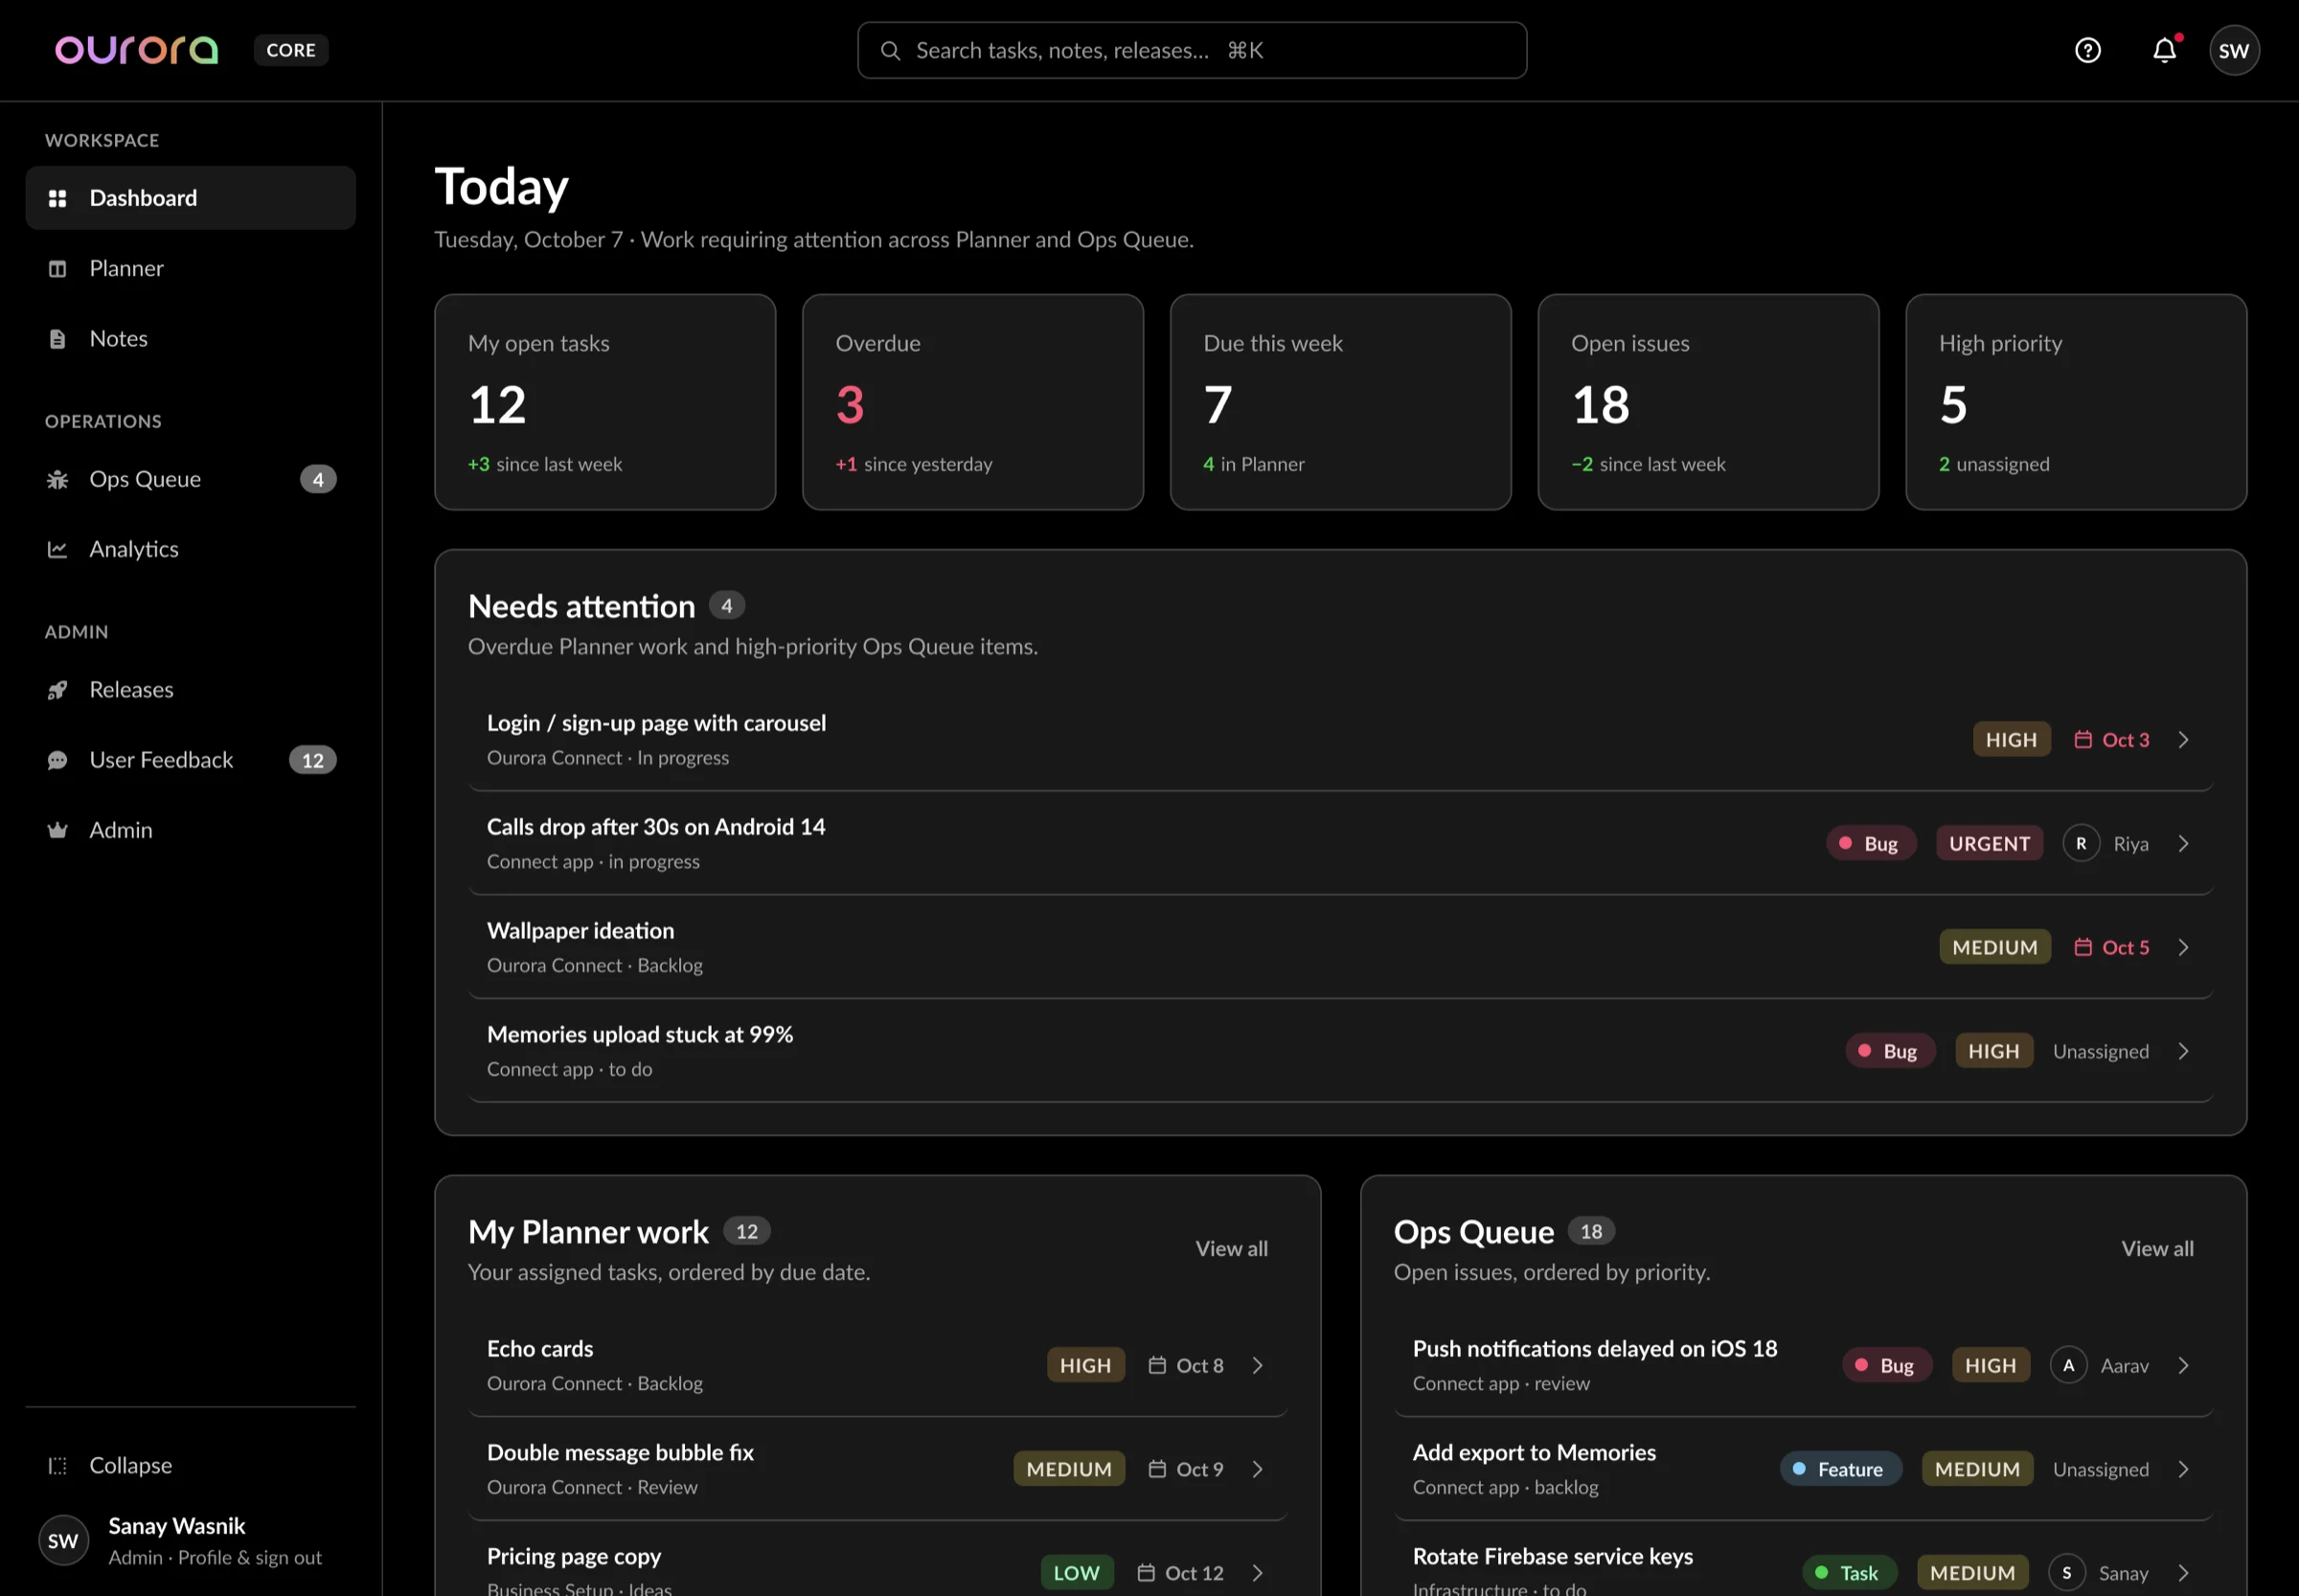The image size is (2299, 1596).
Task: Expand Calls drop after 30s row chevron
Action: 2183,844
